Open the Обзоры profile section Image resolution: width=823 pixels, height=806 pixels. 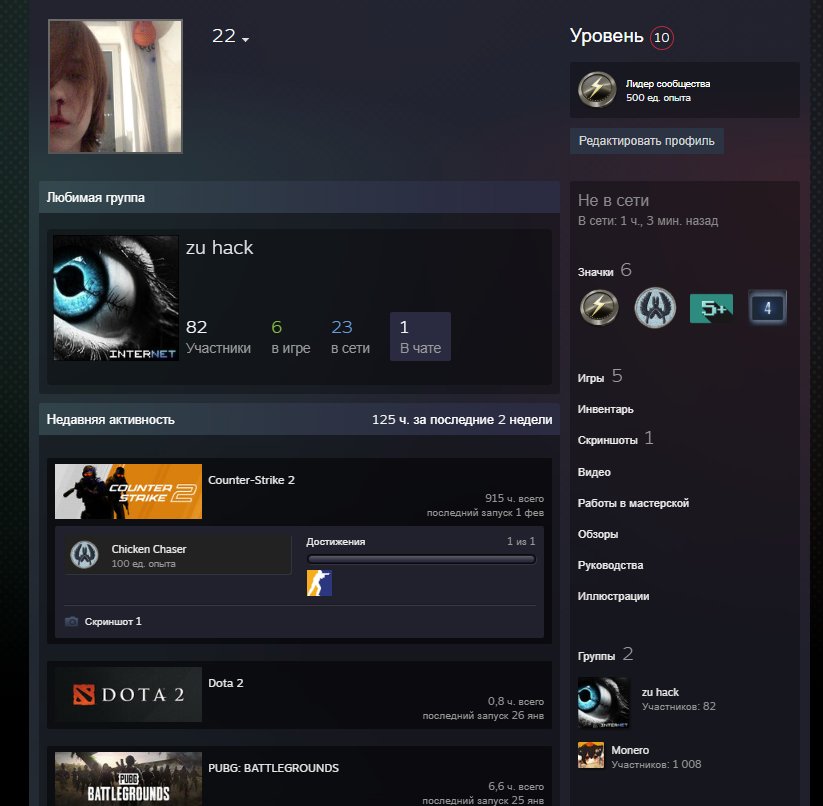pos(598,534)
